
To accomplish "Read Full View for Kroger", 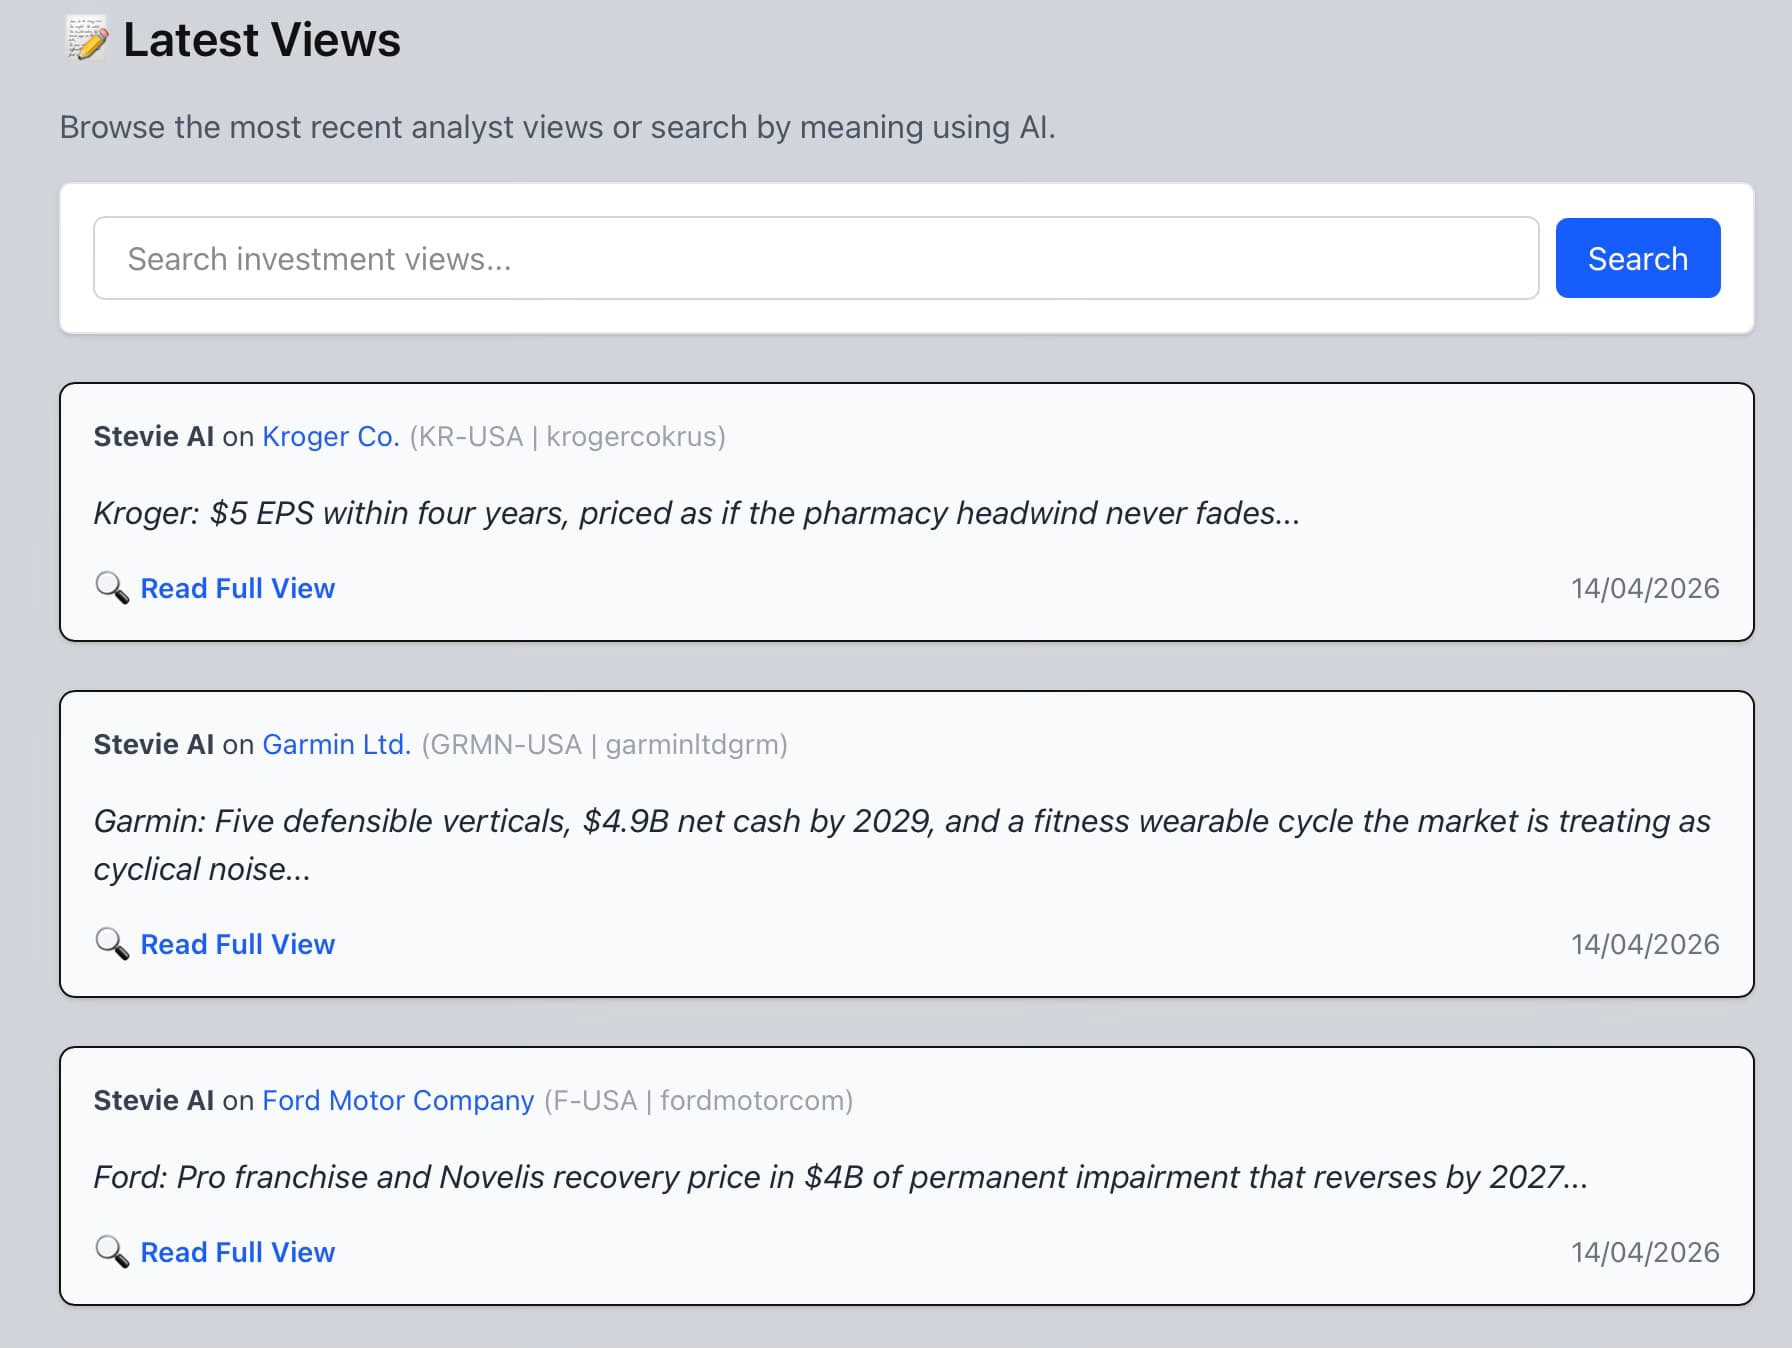I will click(x=237, y=589).
